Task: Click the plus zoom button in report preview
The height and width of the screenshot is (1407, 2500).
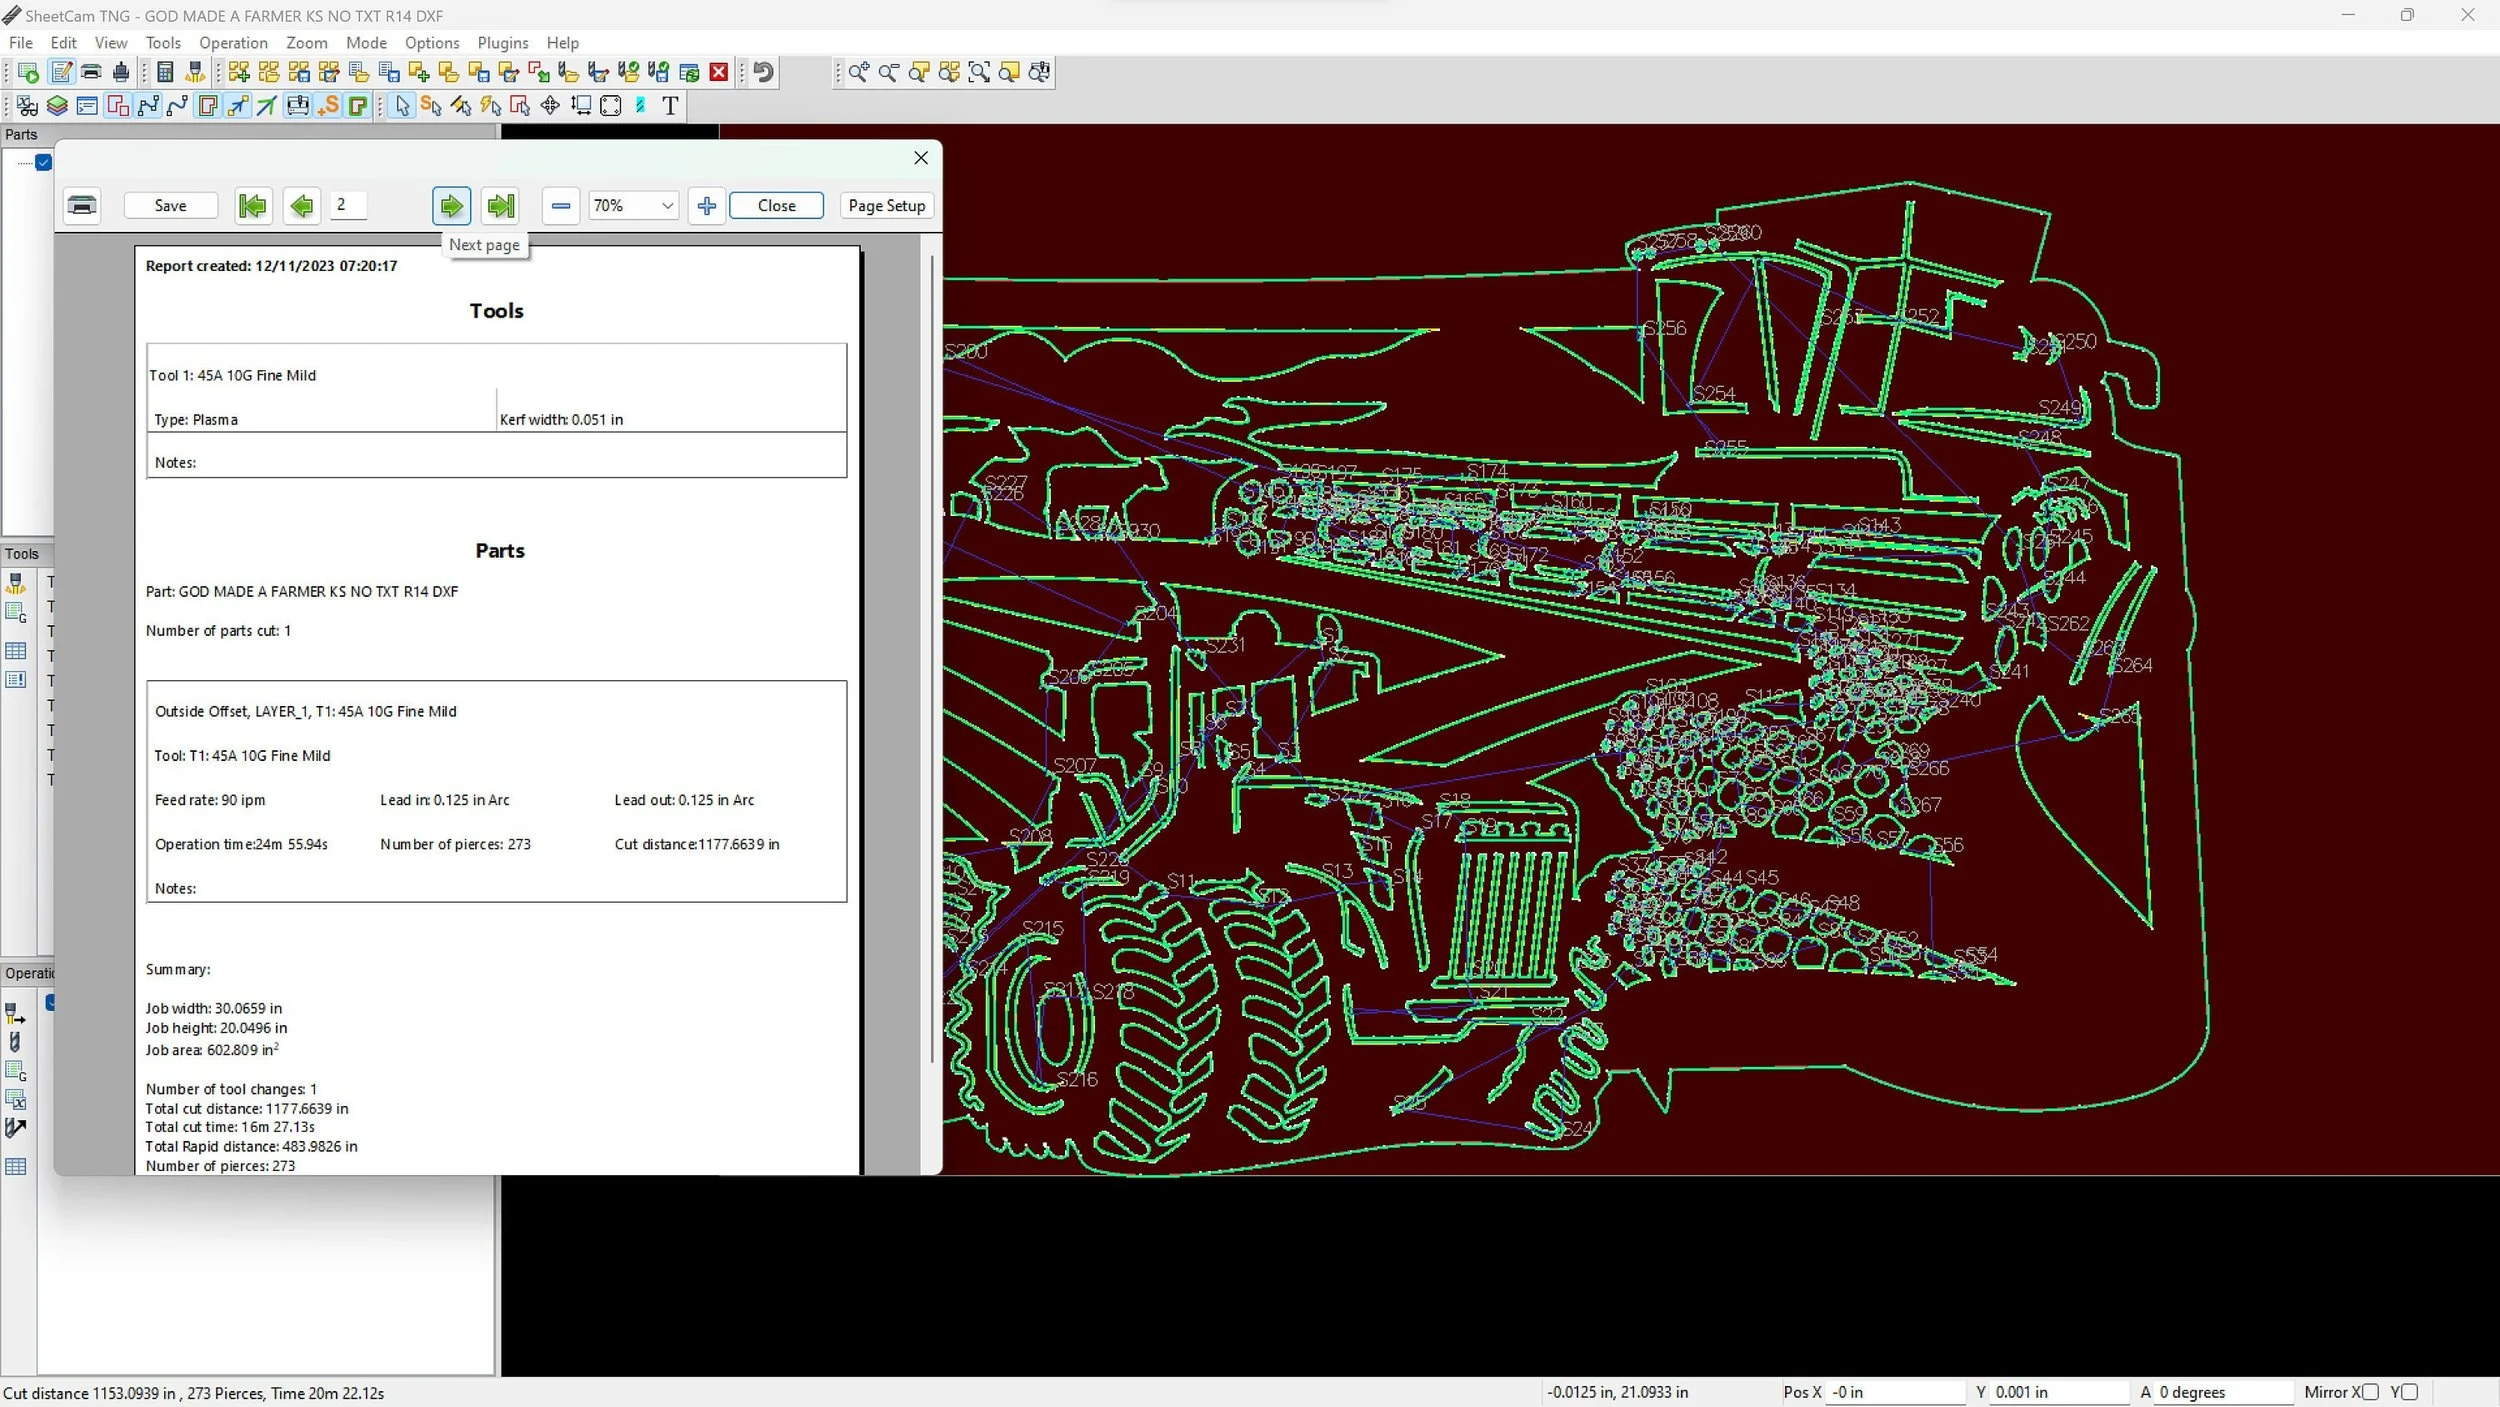Action: (707, 206)
